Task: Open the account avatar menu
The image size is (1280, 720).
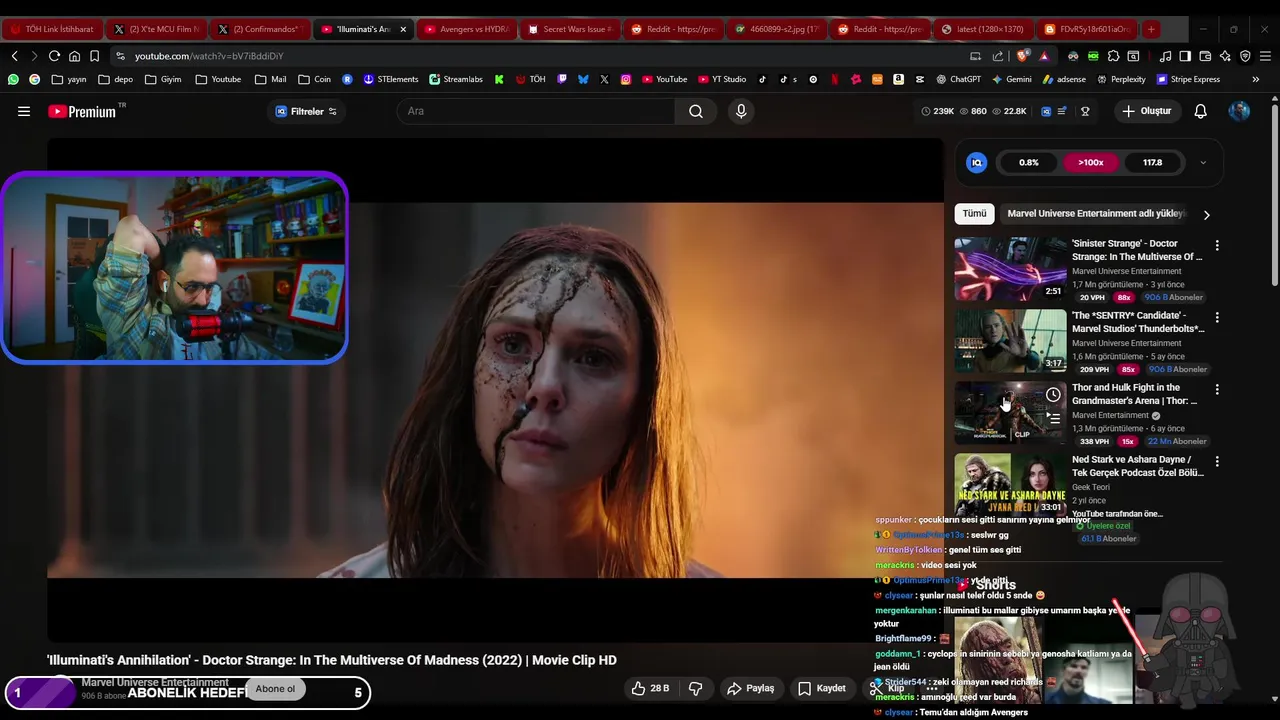Action: [x=1239, y=111]
